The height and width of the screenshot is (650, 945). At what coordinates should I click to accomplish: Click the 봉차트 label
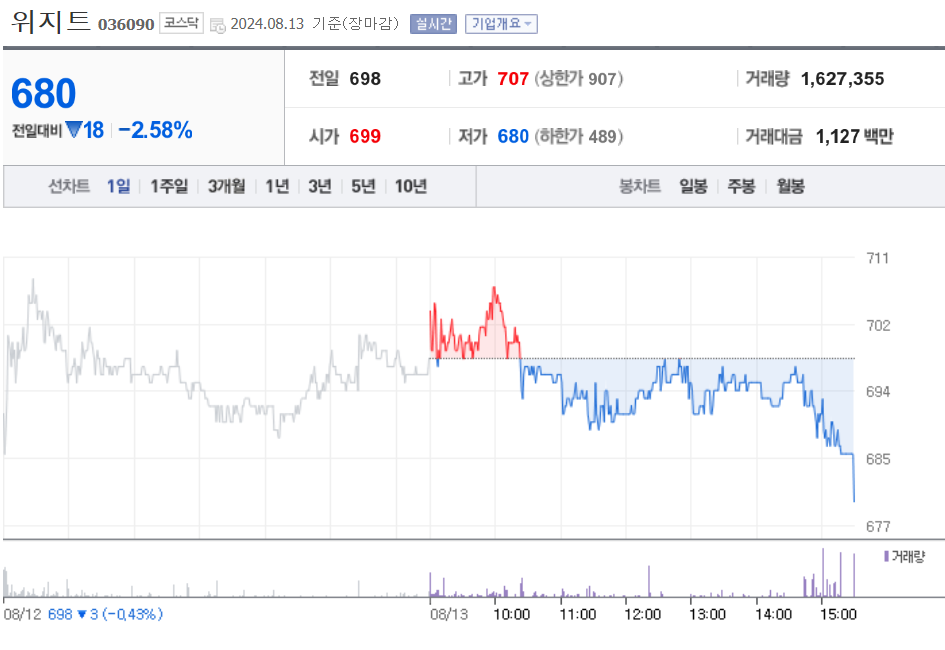[x=639, y=186]
